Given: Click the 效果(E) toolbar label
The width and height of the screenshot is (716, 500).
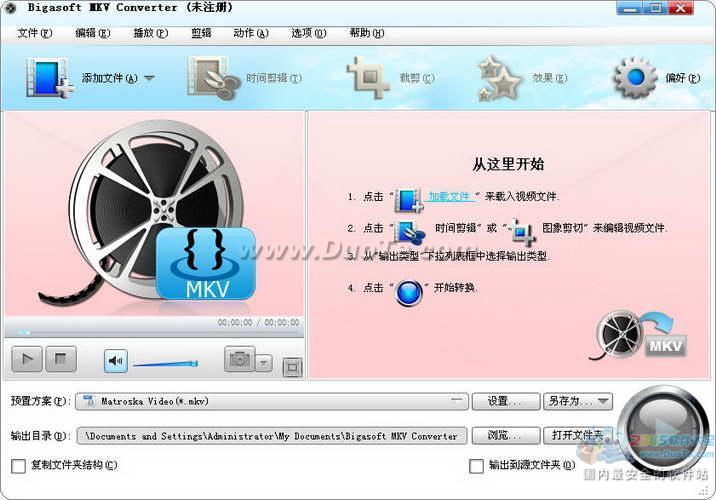Looking at the screenshot, I should pos(550,78).
